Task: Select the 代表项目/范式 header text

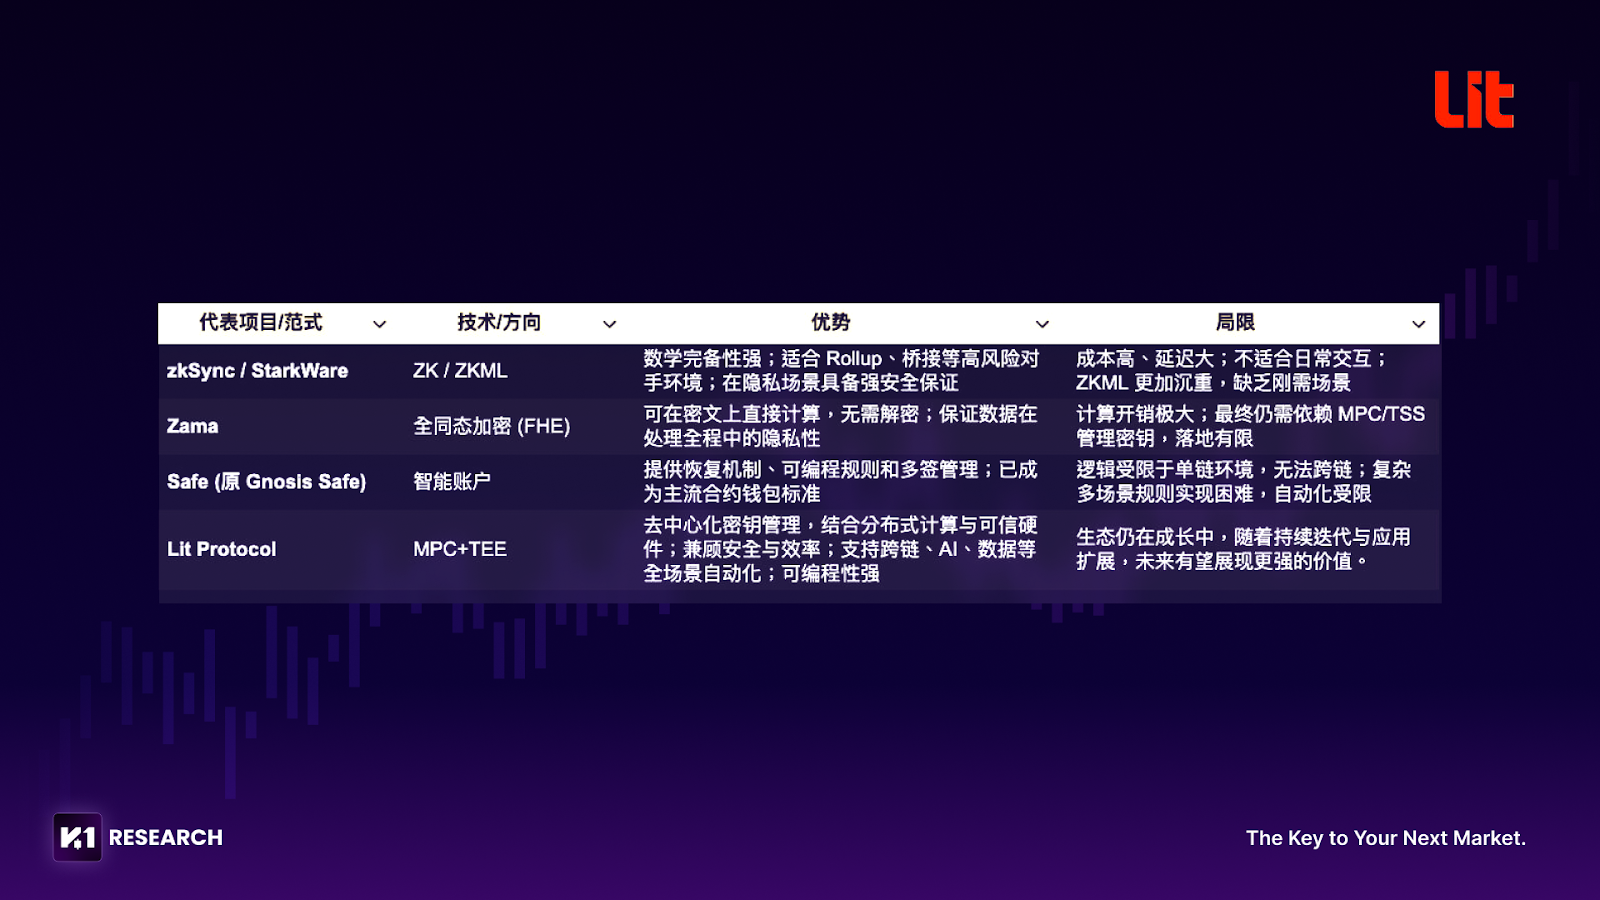Action: [x=260, y=322]
